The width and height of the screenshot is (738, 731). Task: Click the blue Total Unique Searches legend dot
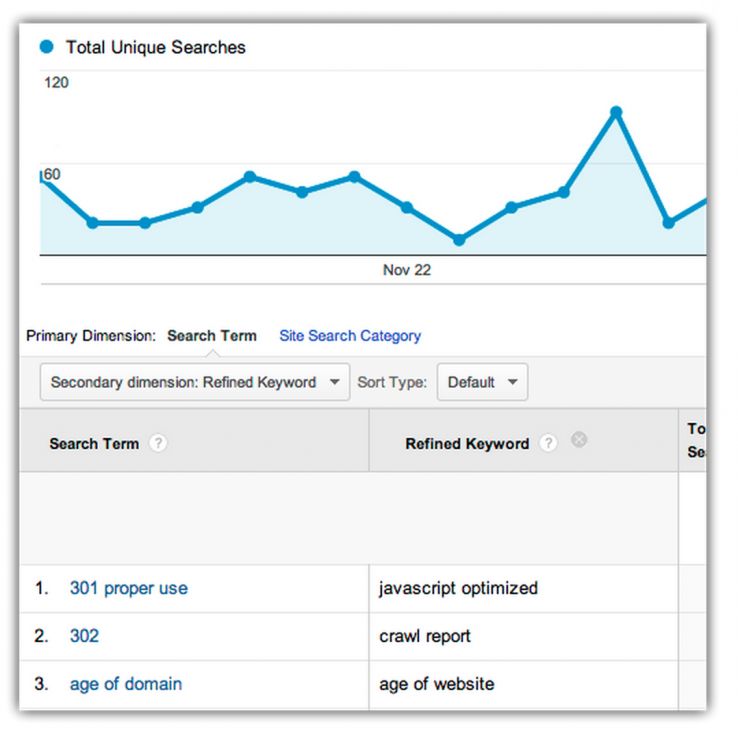pyautogui.click(x=47, y=47)
